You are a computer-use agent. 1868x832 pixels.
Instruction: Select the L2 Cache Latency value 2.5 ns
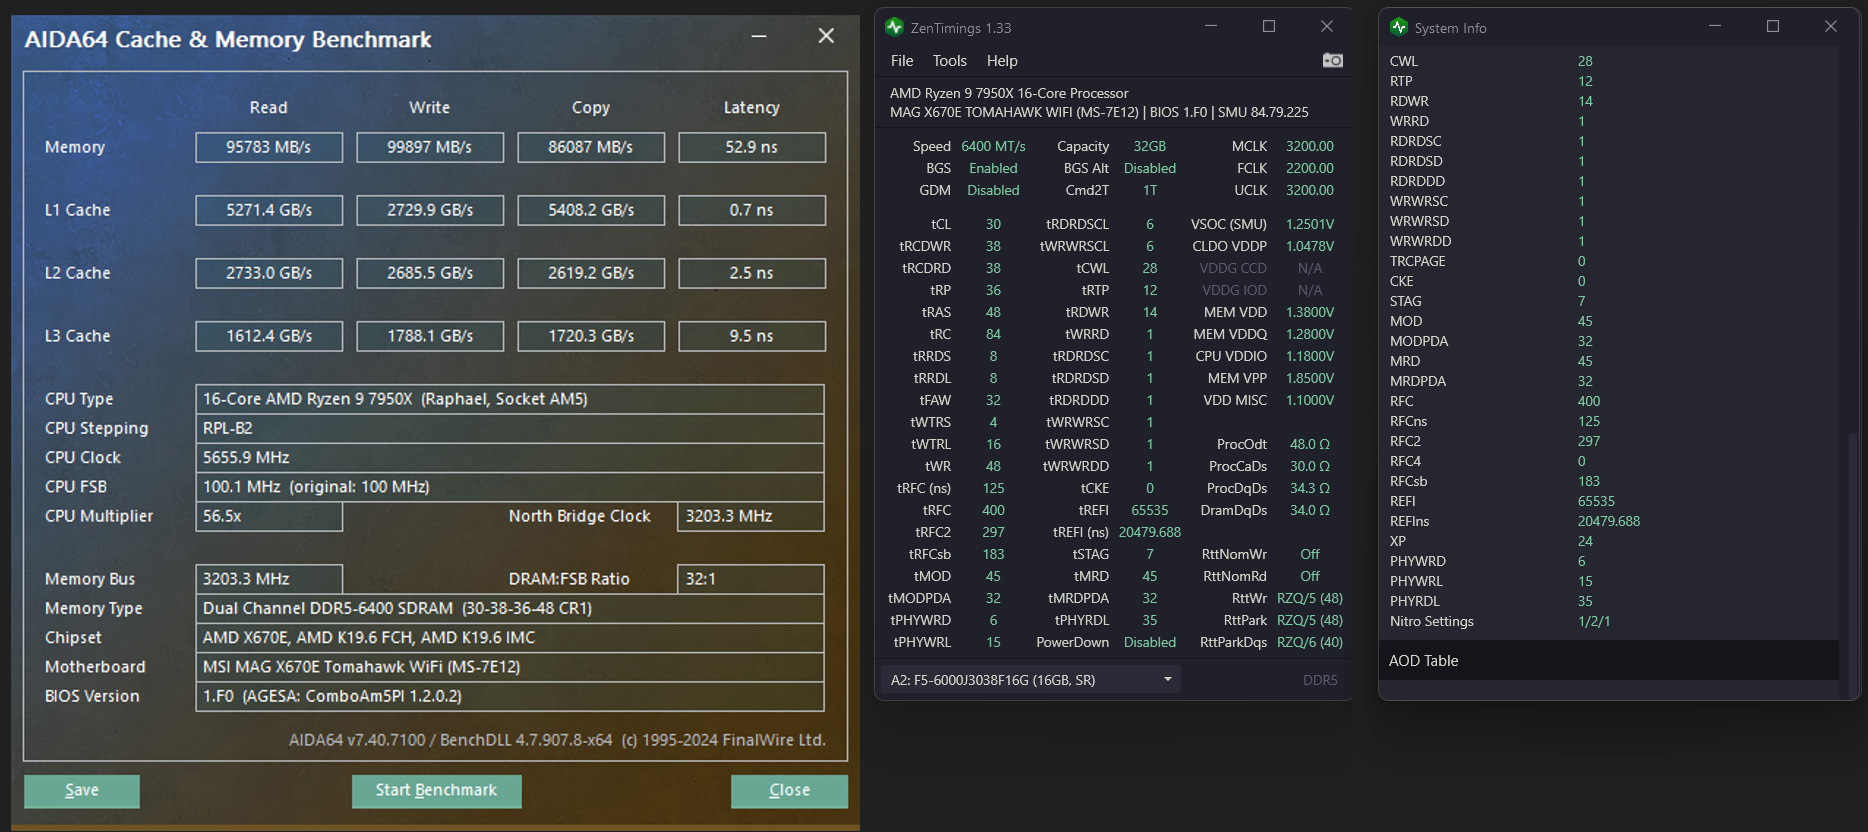tap(752, 273)
